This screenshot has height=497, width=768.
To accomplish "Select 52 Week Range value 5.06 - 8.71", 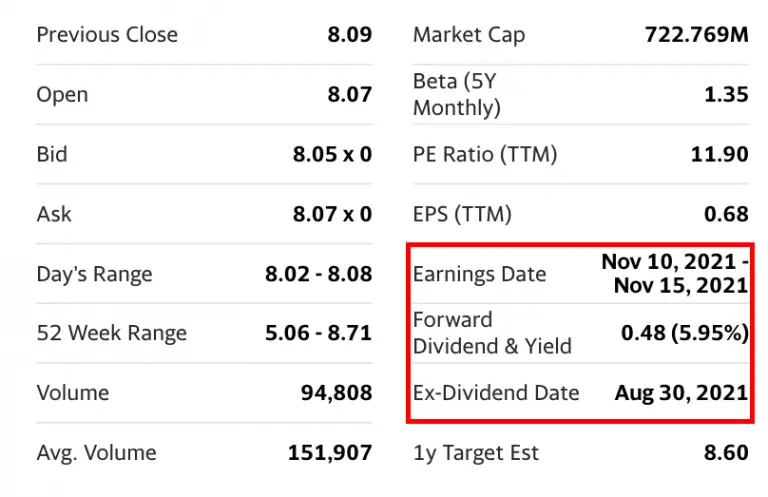I will click(318, 333).
